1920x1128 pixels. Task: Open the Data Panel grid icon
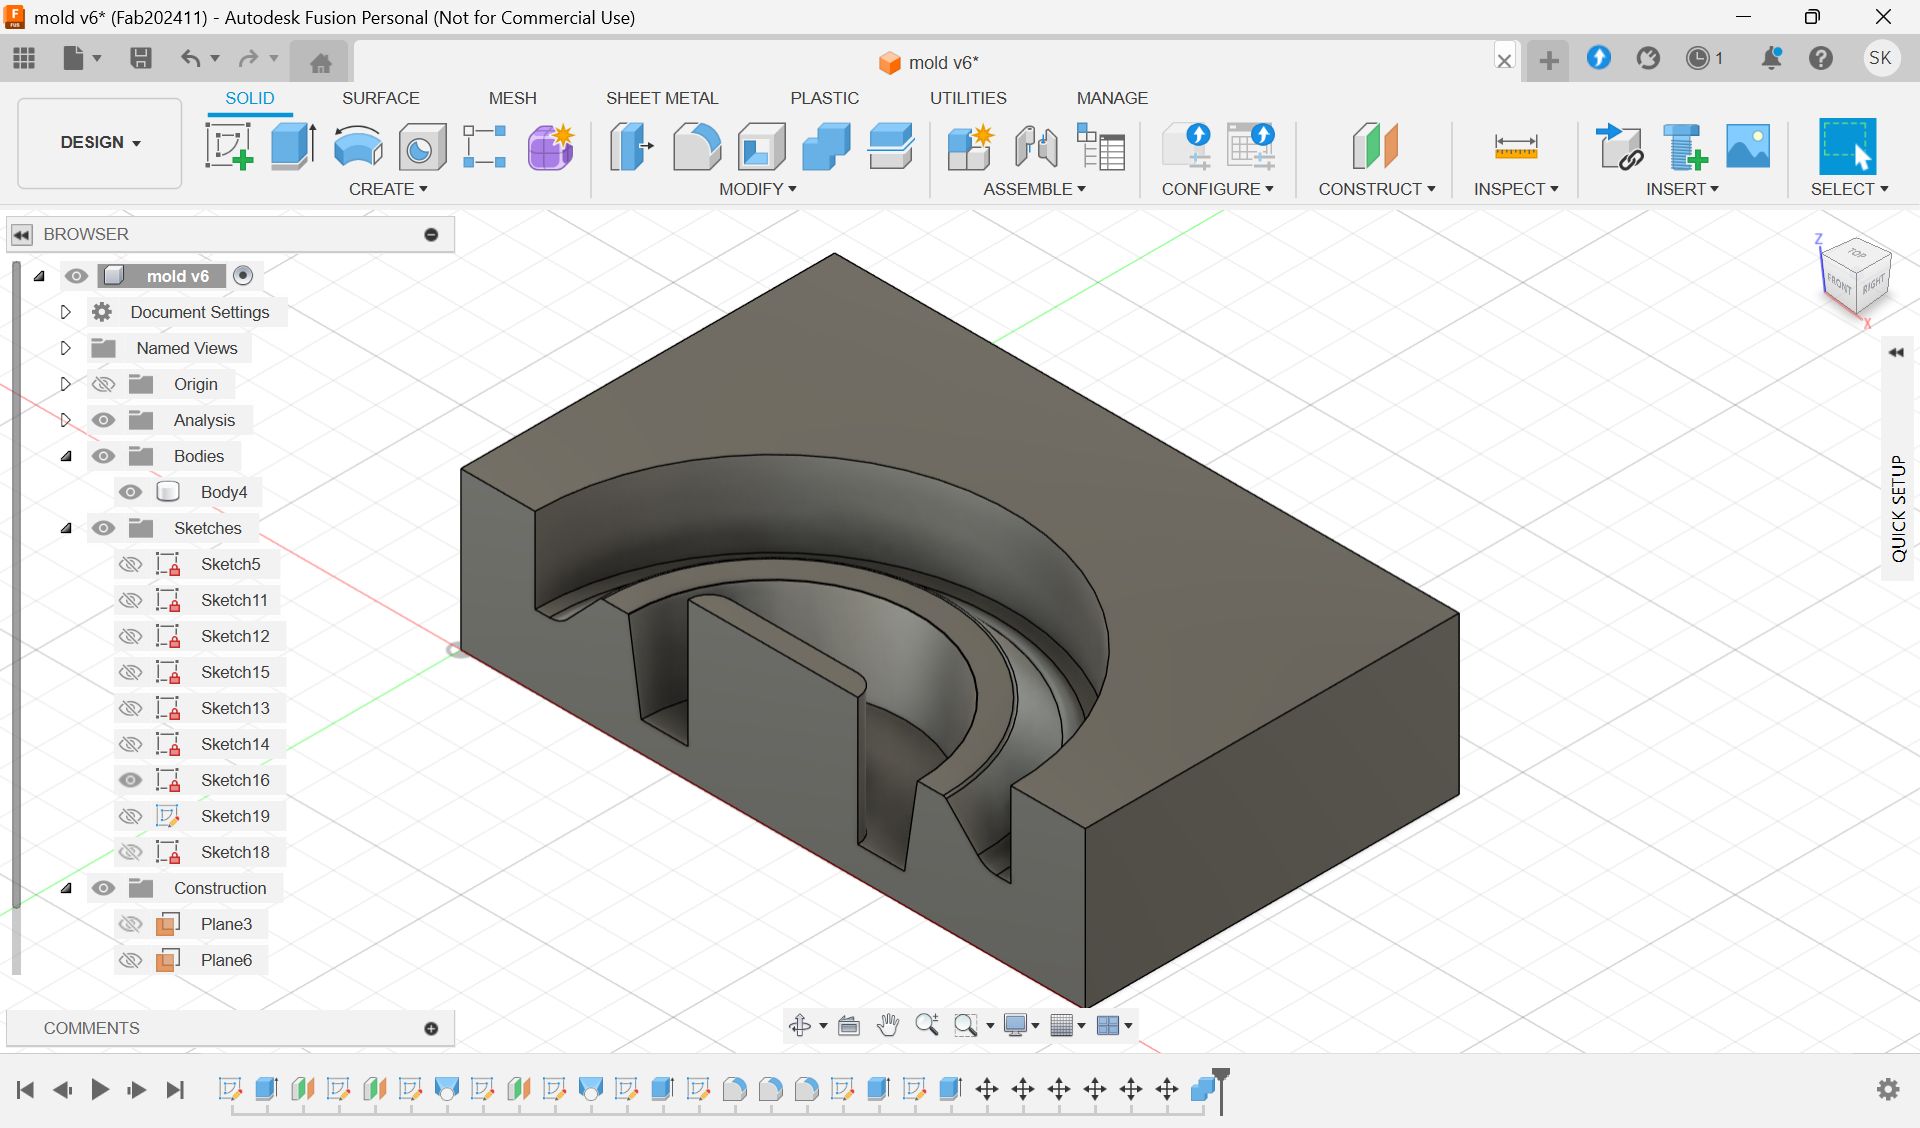(x=24, y=58)
